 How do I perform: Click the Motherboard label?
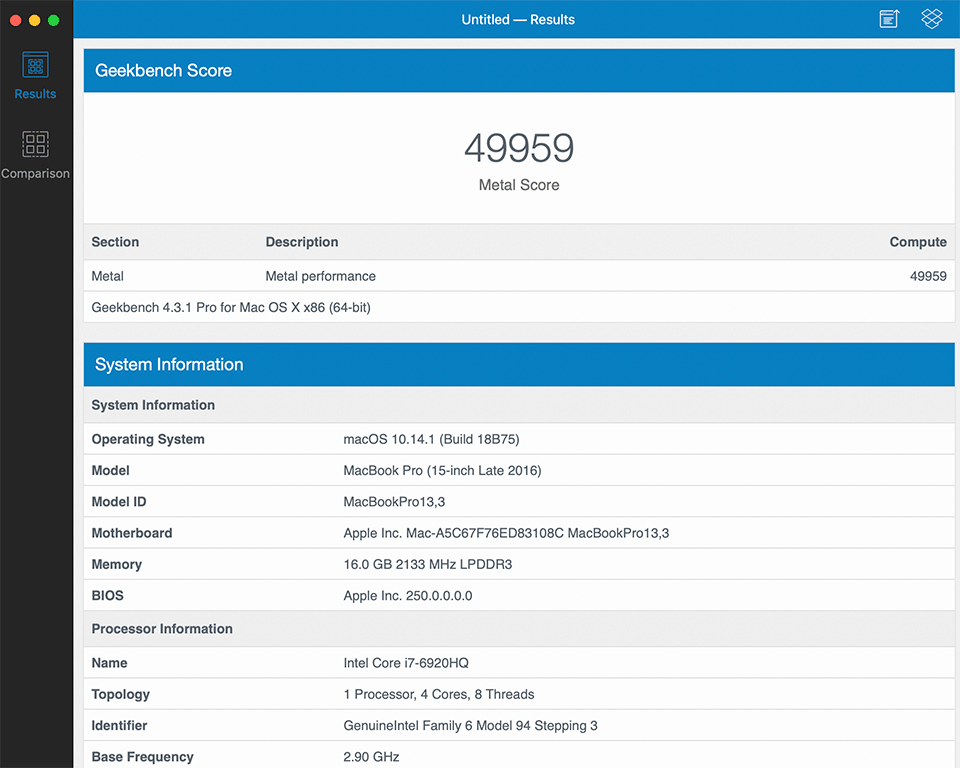[x=132, y=533]
